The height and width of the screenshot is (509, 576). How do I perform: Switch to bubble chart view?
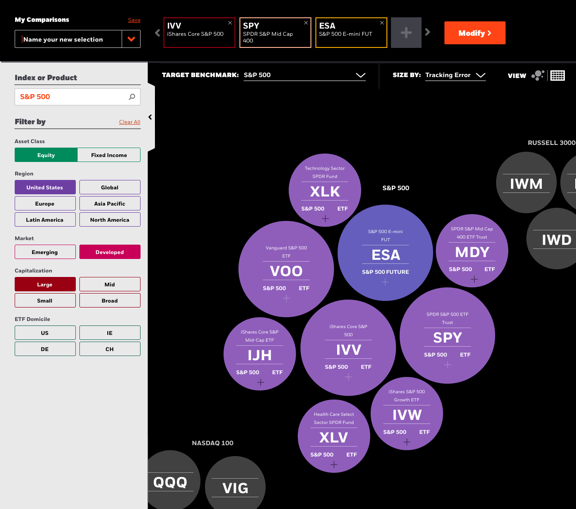tap(537, 75)
